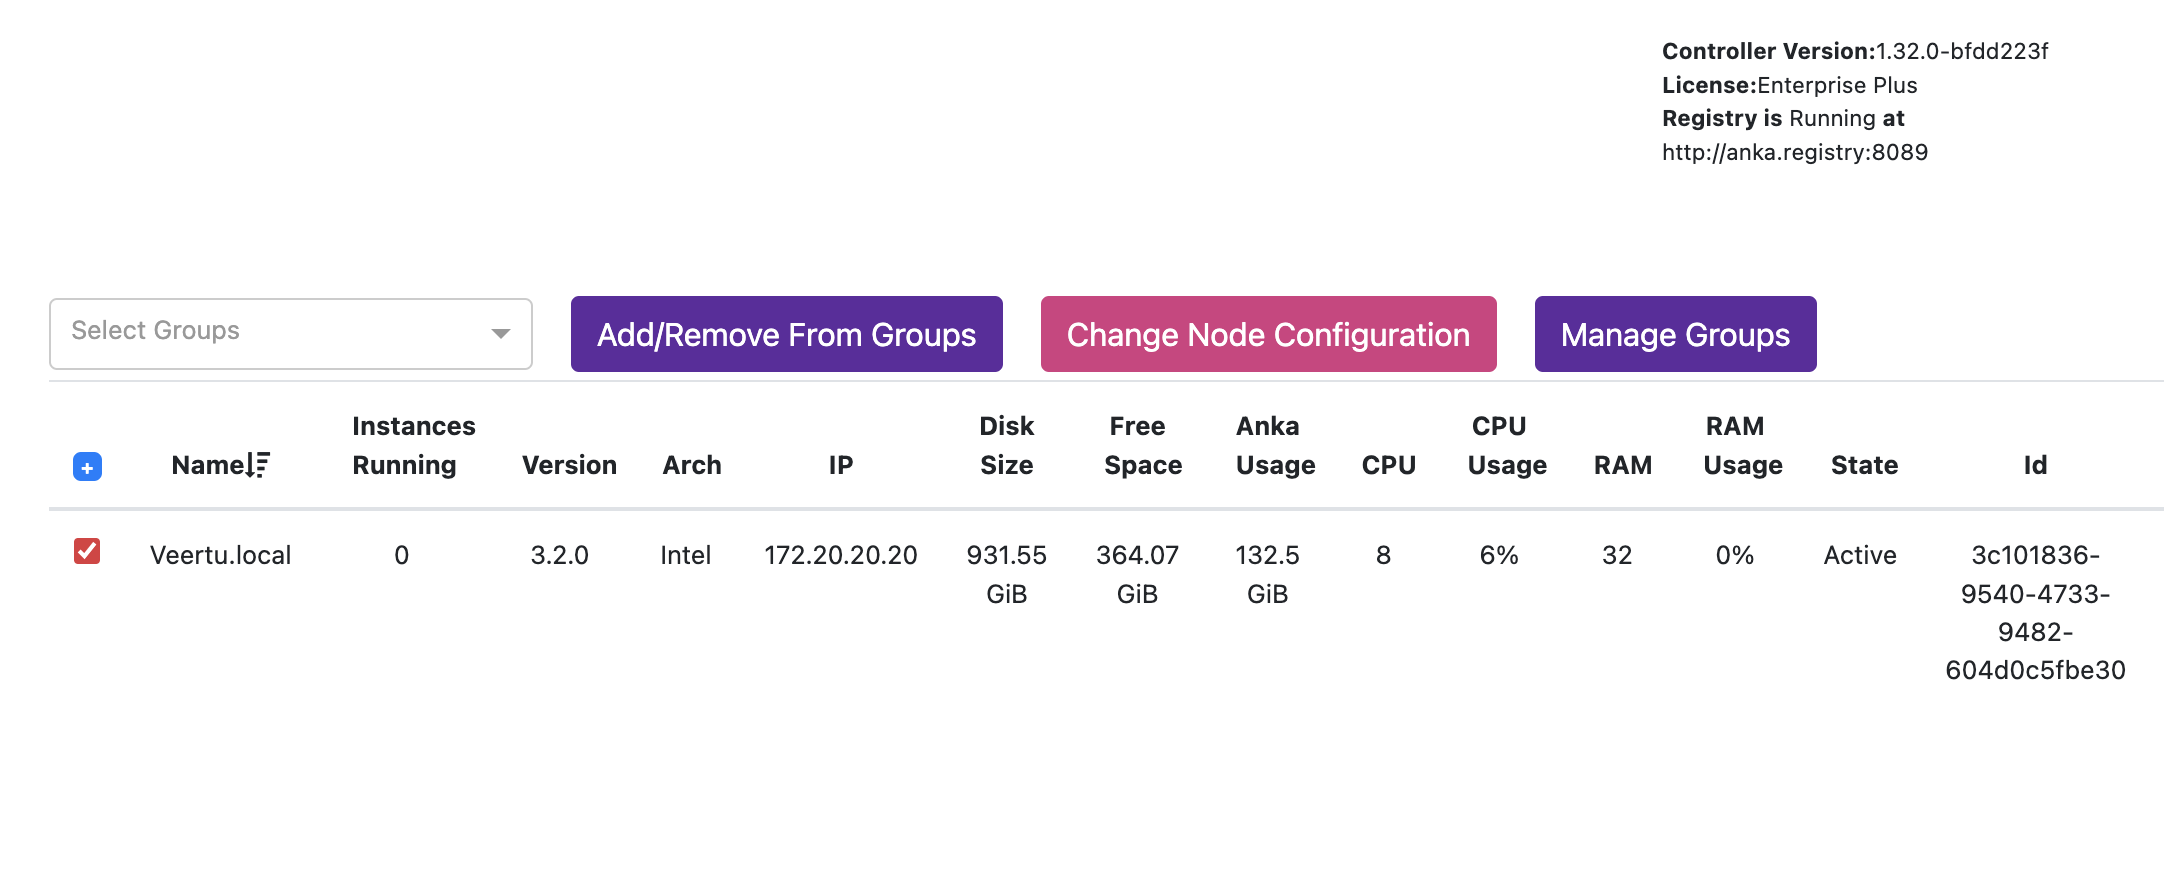
Task: Open the Select Groups dropdown field
Action: (x=270, y=333)
